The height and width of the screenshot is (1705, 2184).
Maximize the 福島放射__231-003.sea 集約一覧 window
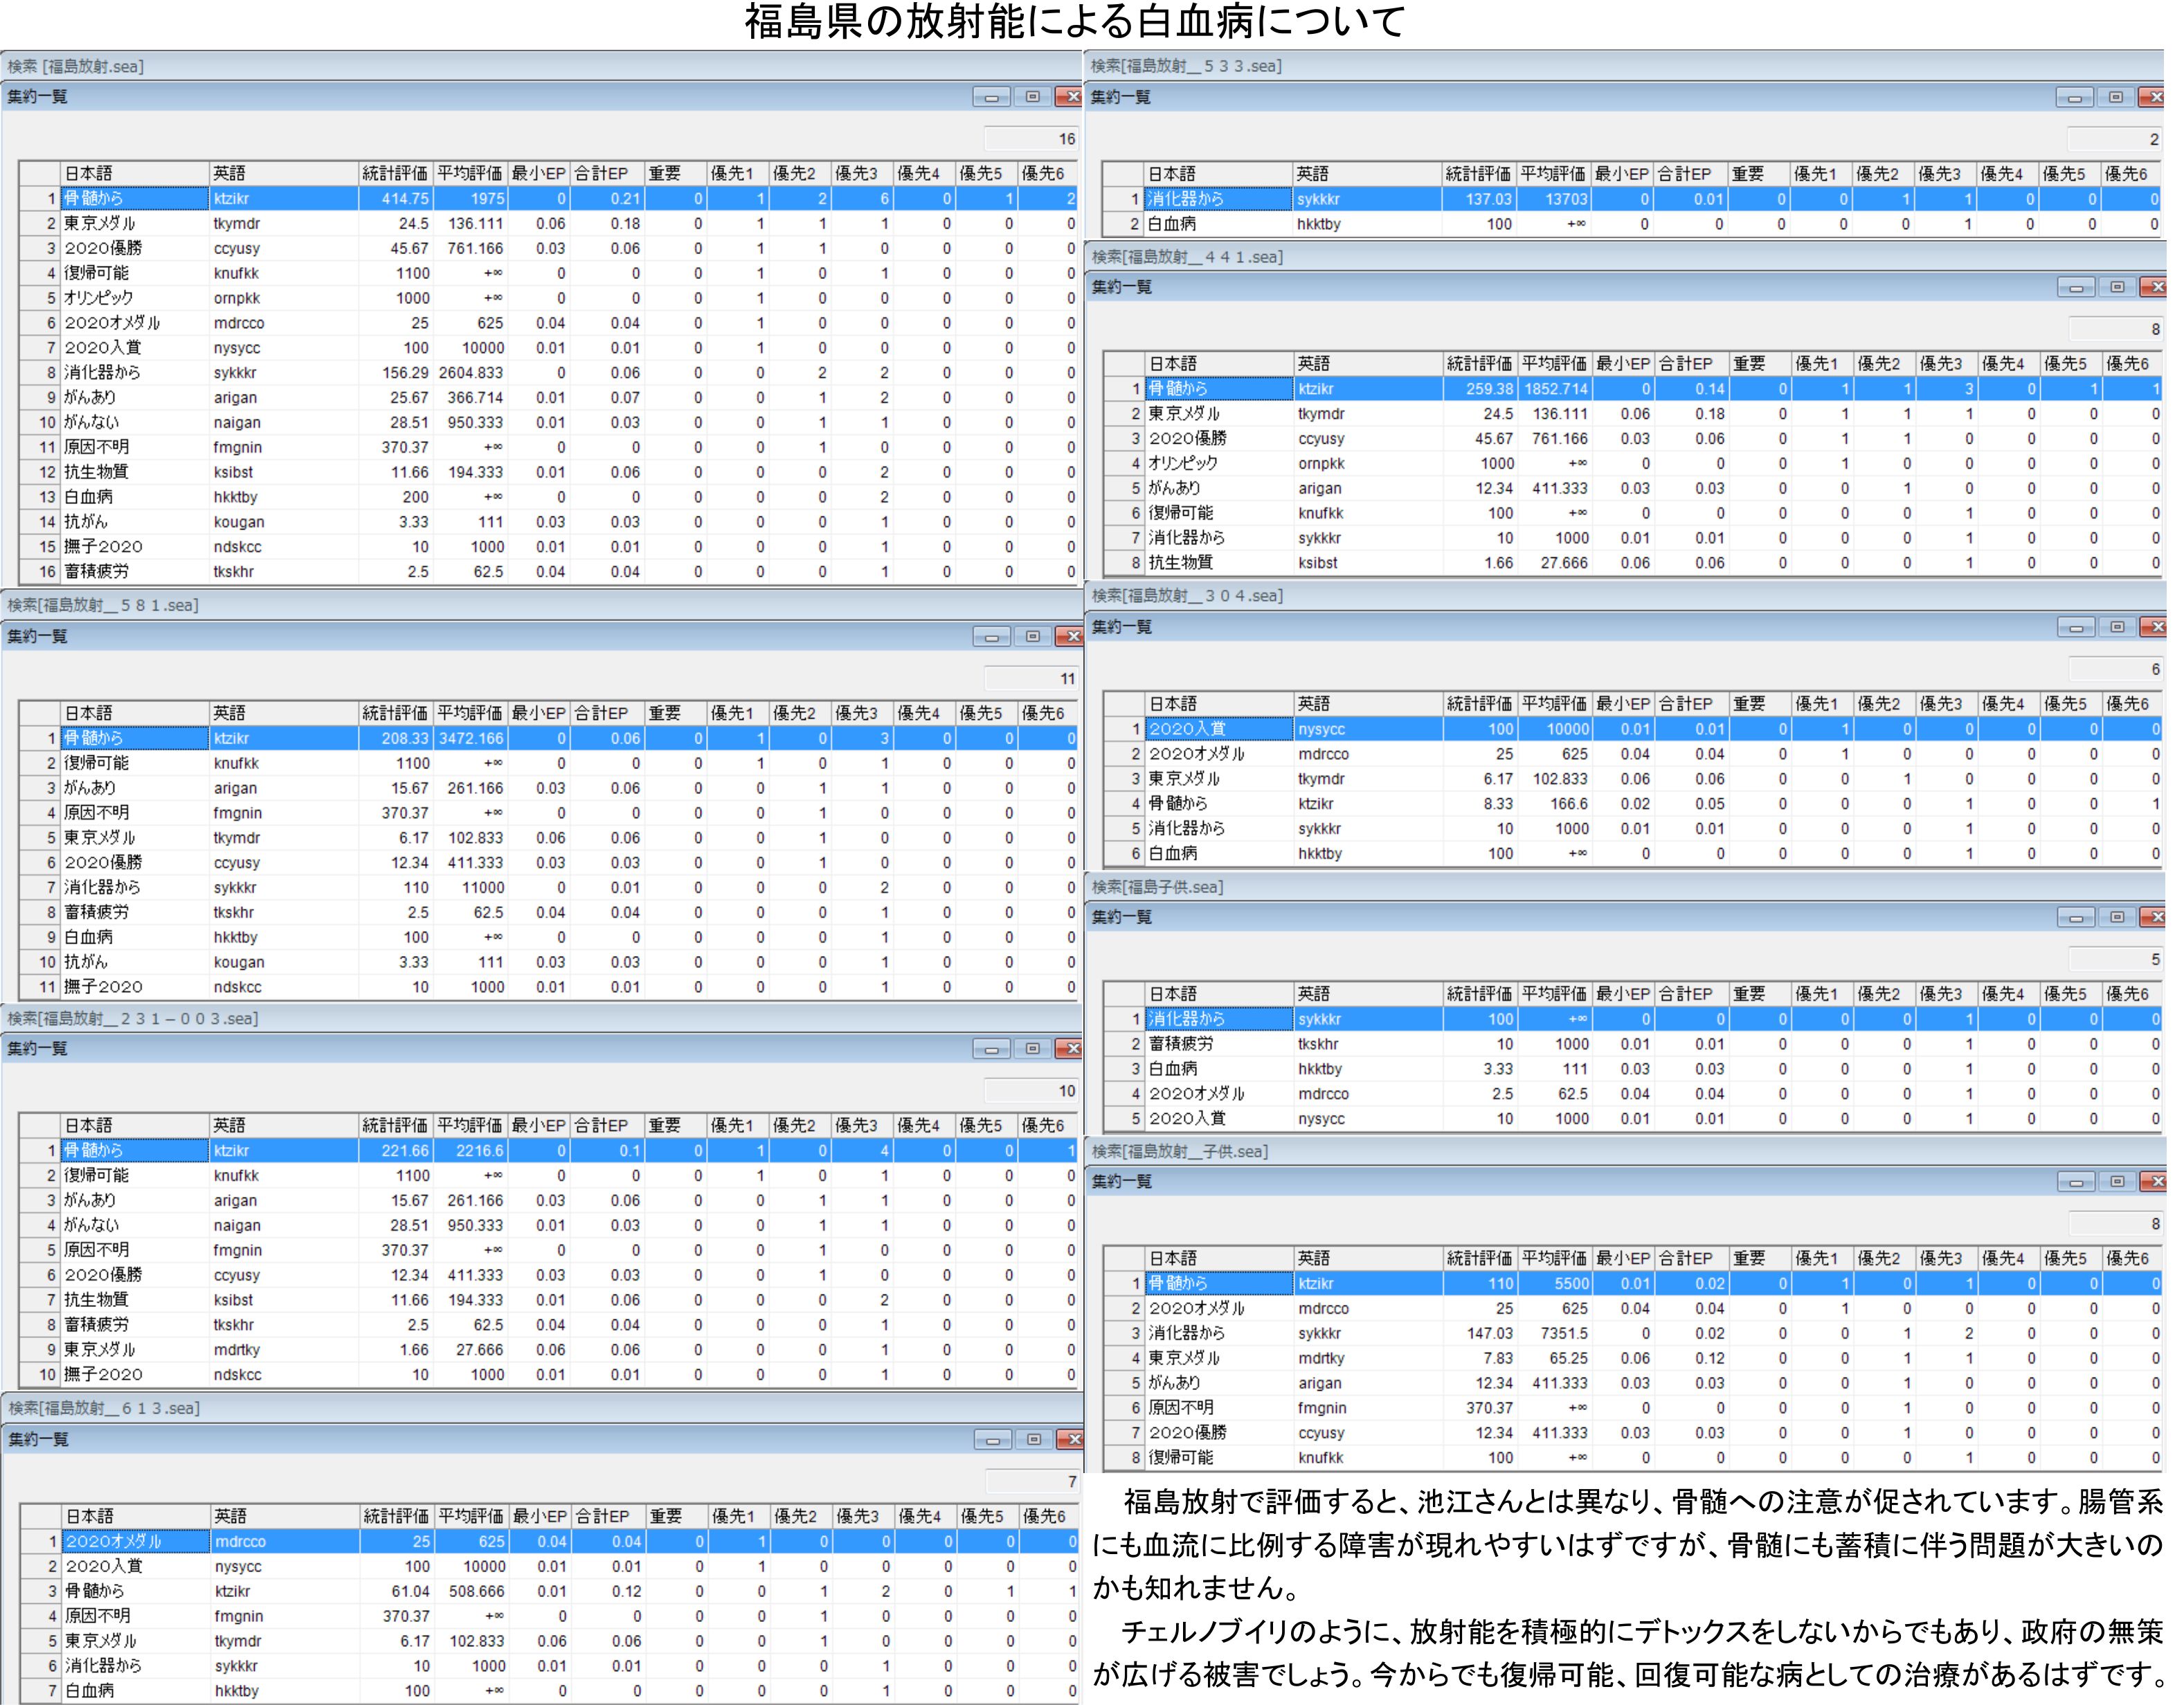pos(1032,1049)
